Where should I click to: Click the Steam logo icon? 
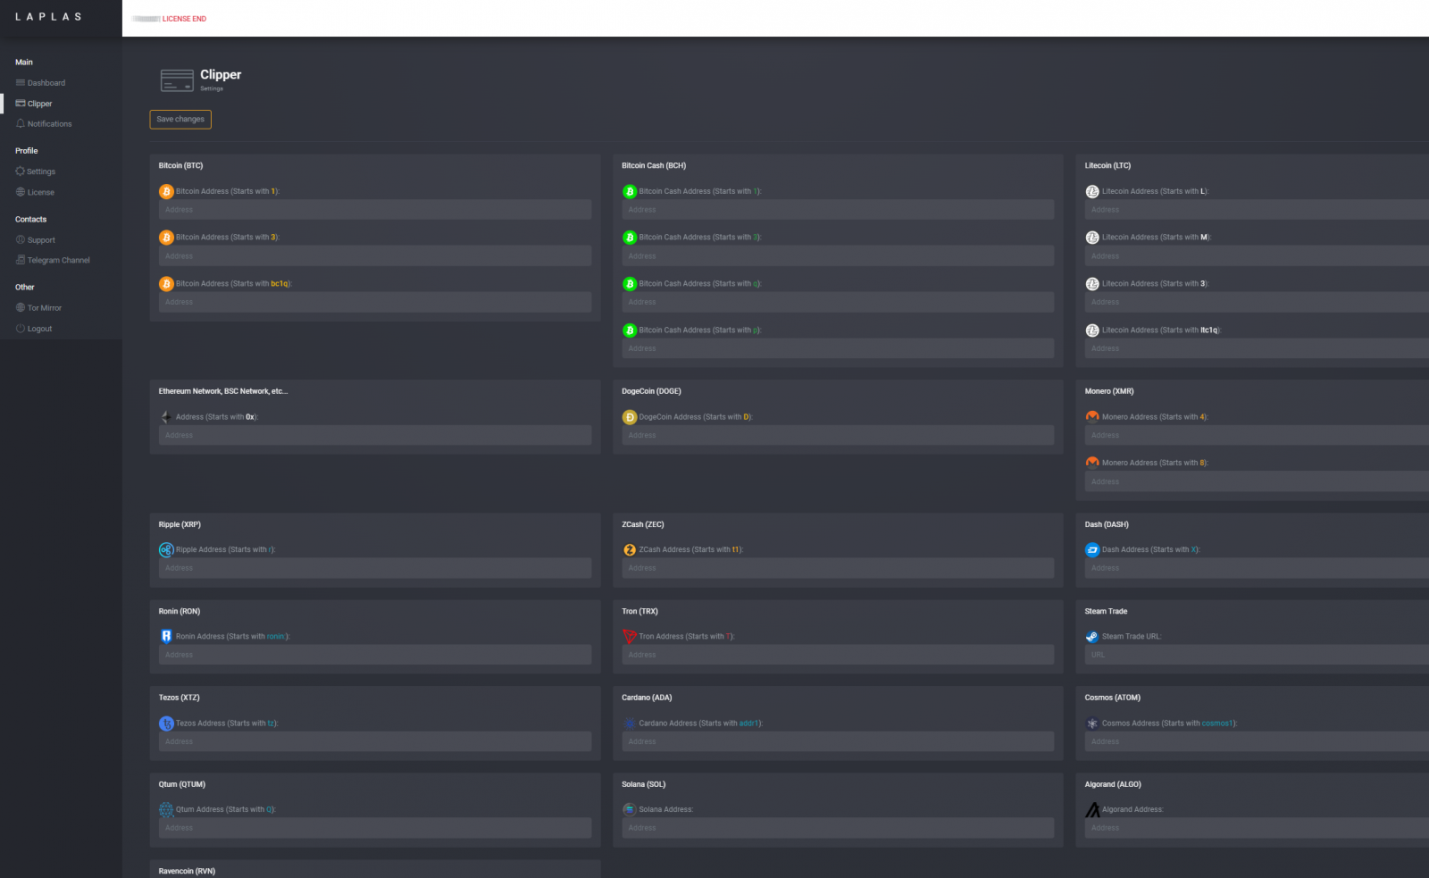[1092, 636]
